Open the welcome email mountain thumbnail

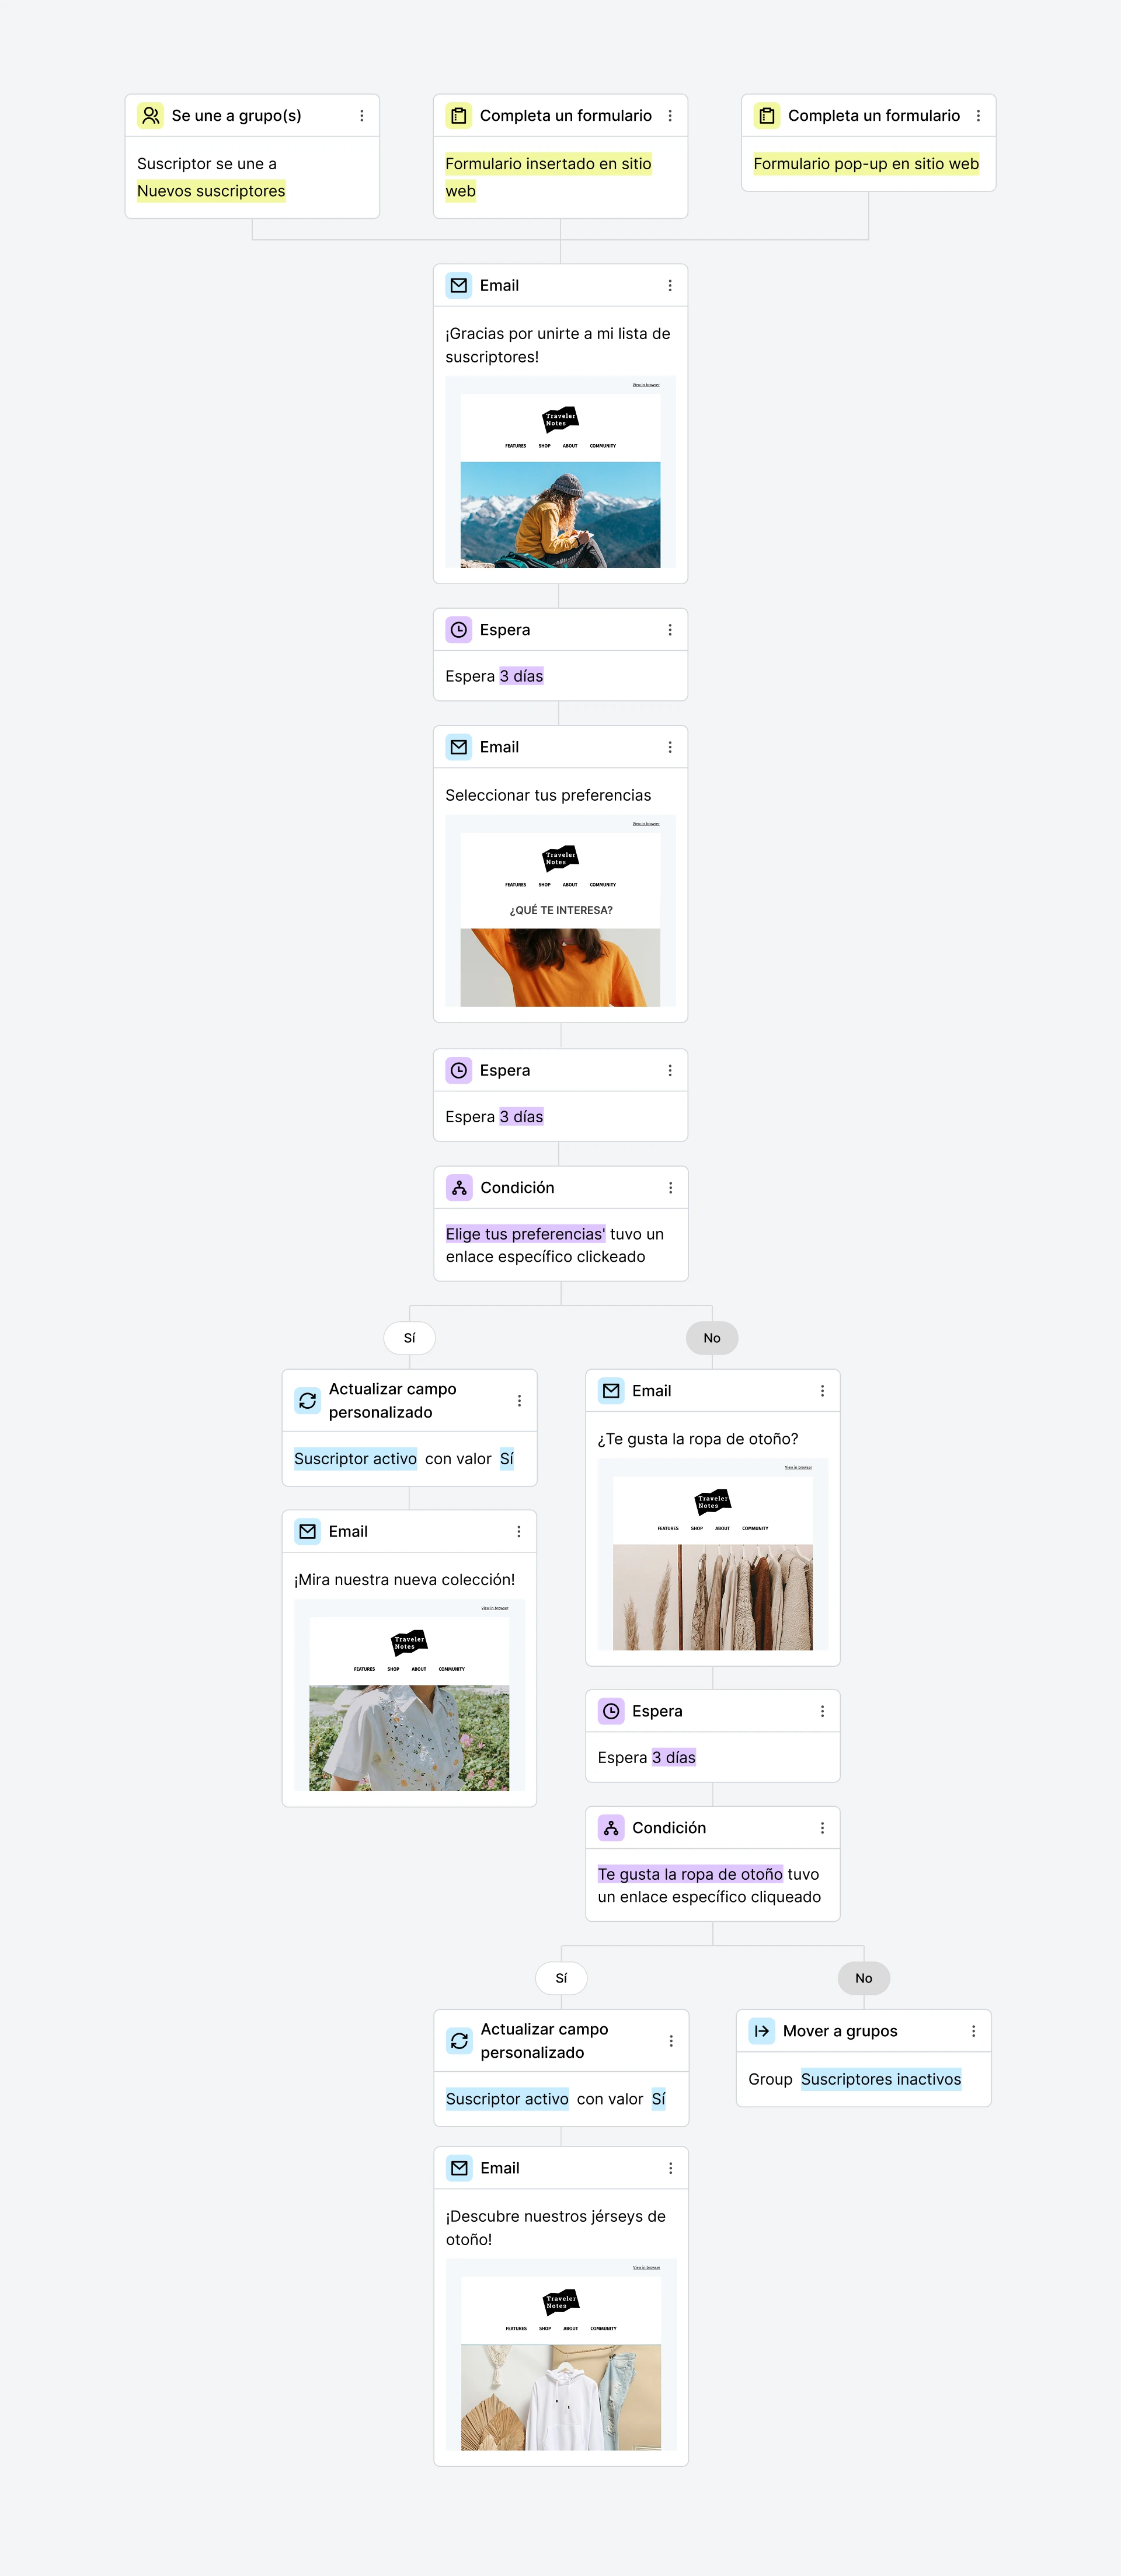tap(560, 472)
